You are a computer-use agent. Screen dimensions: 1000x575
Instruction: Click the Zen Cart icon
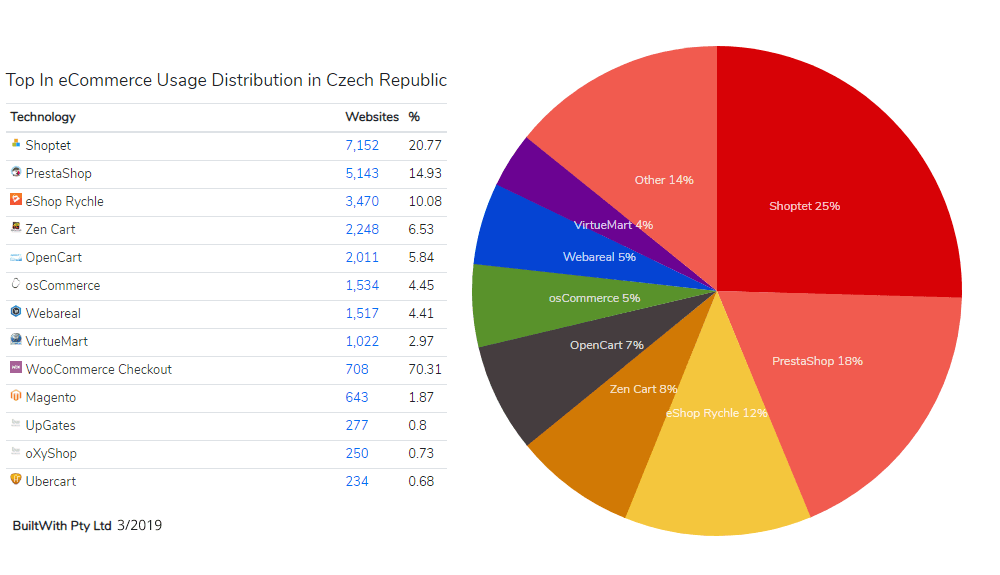(x=16, y=228)
